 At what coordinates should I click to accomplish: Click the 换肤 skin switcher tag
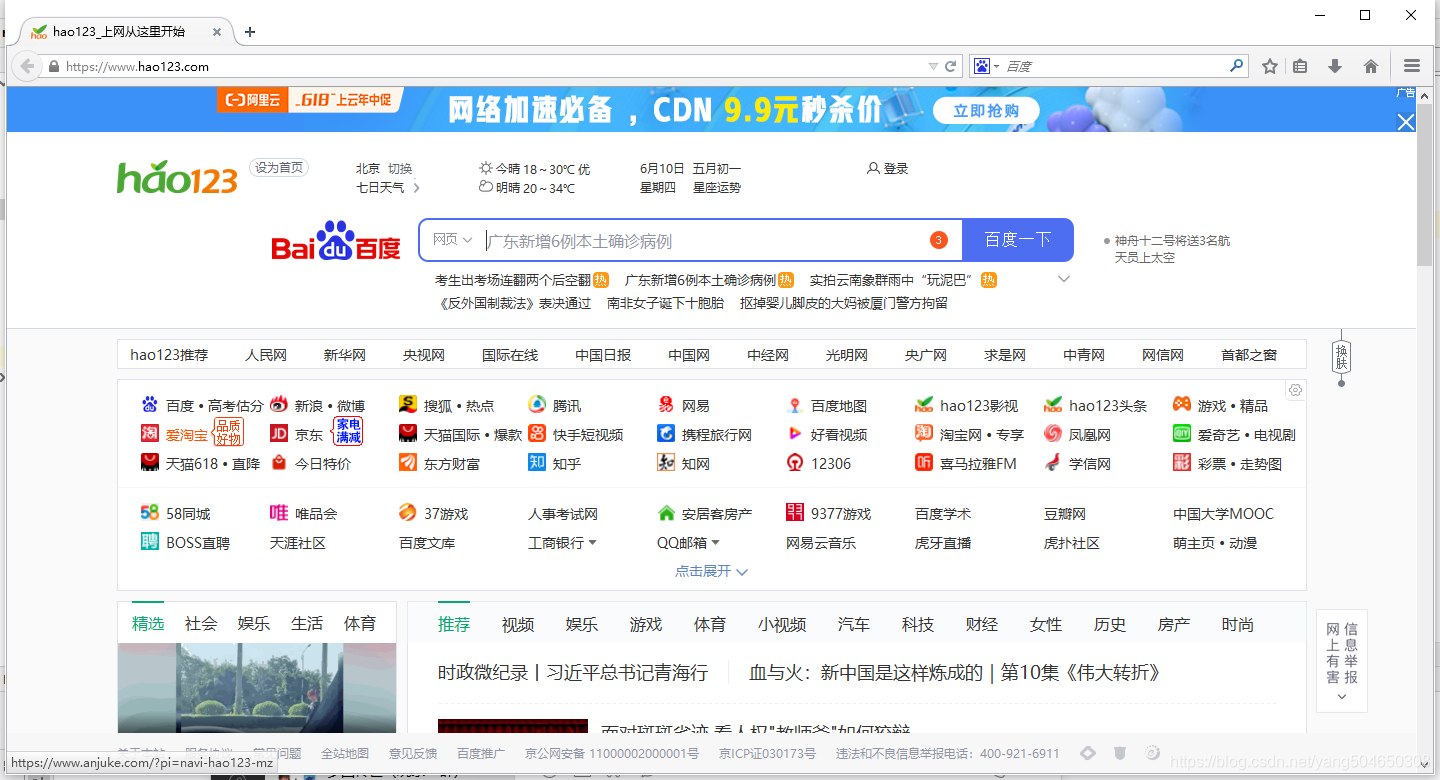click(1342, 357)
